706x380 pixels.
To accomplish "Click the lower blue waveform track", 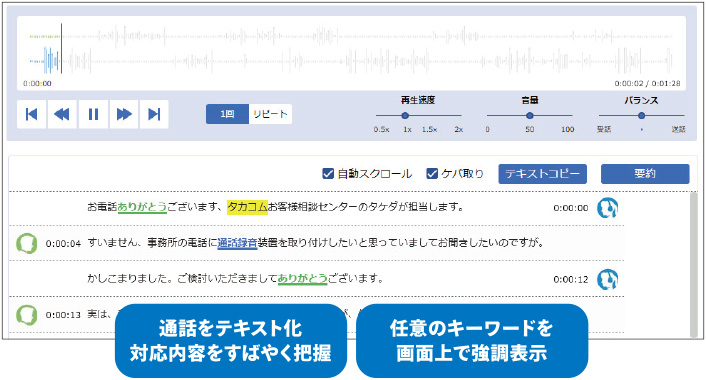I will [351, 61].
